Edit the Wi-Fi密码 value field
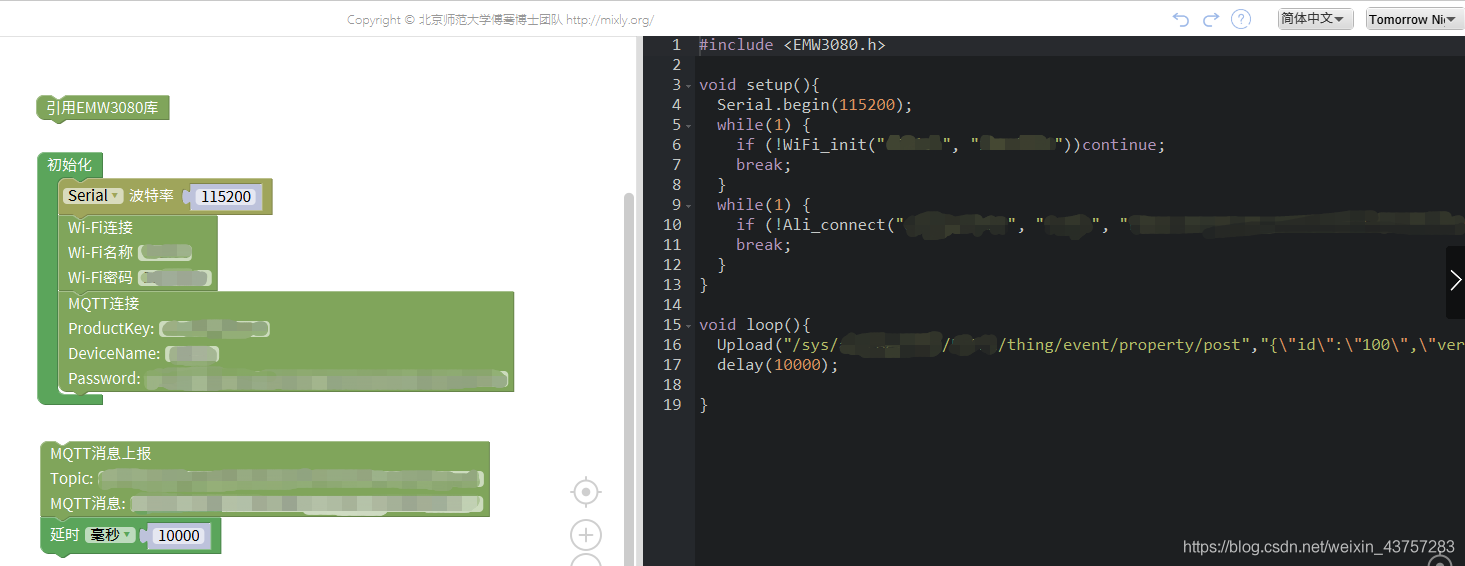The width and height of the screenshot is (1465, 566). pos(176,277)
